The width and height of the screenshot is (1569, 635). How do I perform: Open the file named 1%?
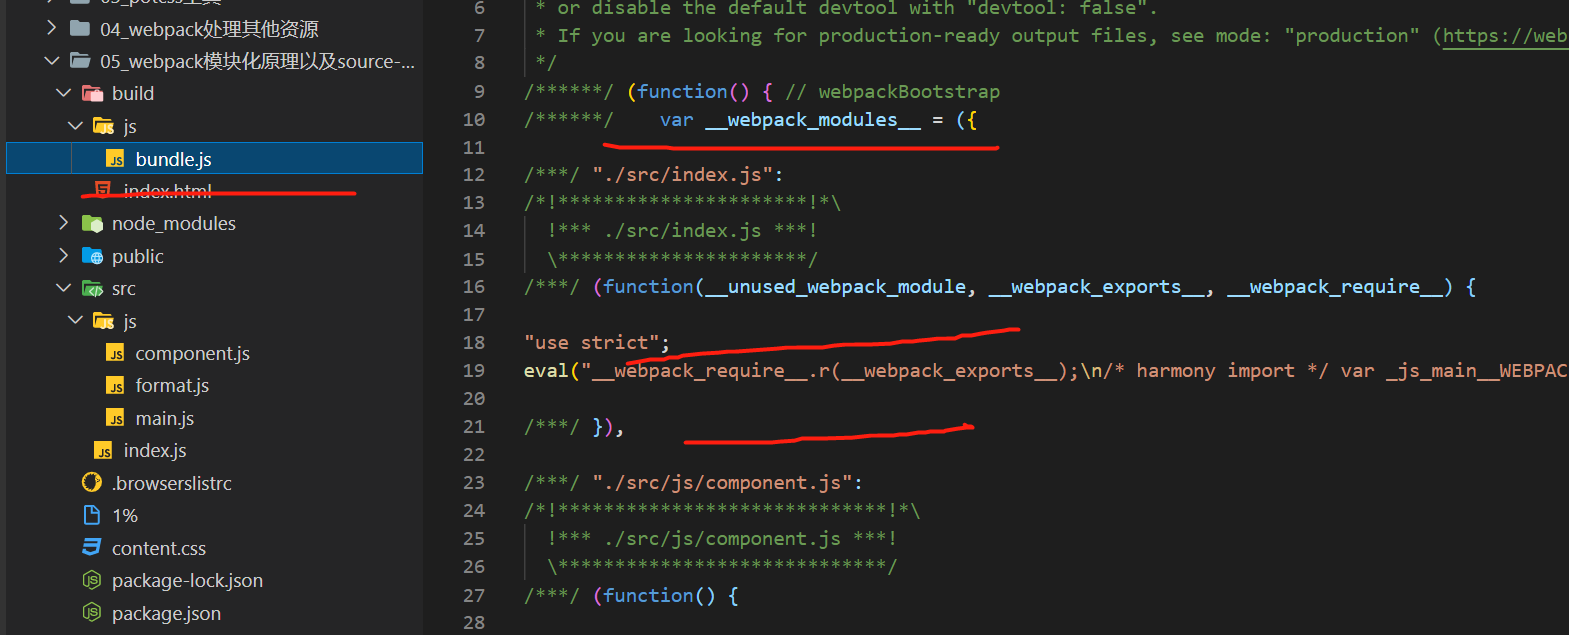tap(125, 515)
